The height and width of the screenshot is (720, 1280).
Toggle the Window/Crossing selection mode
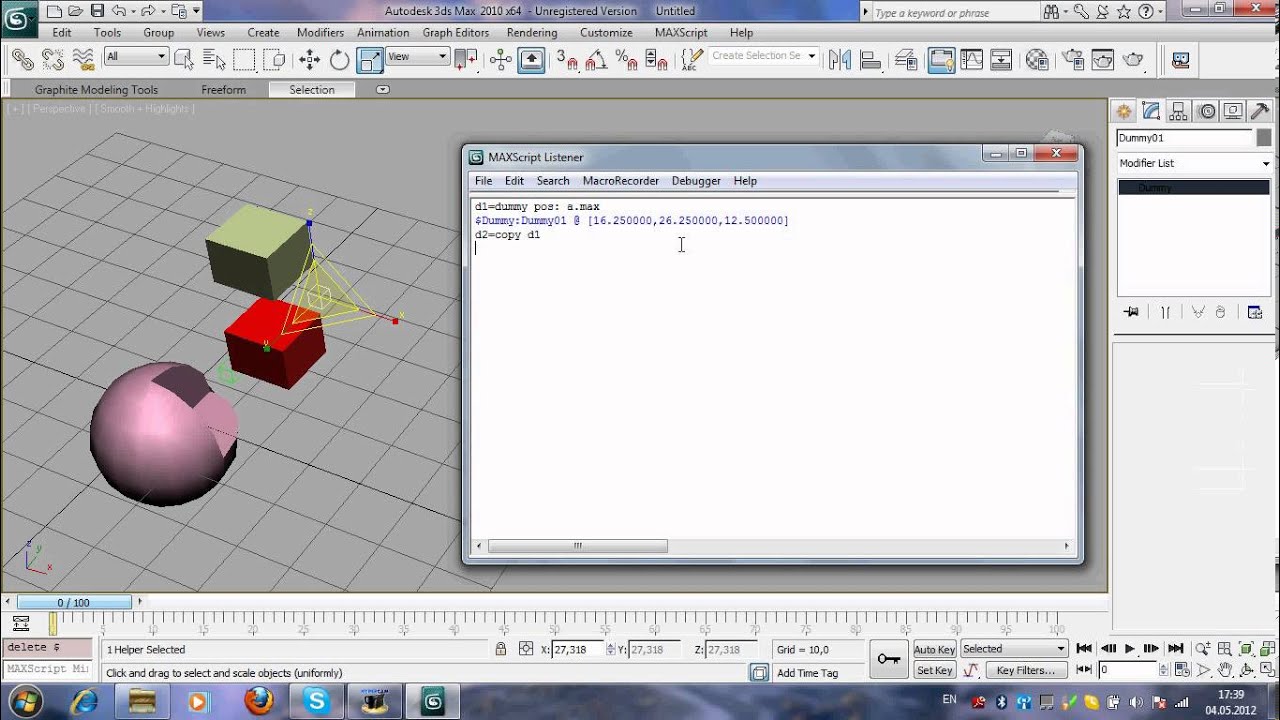pos(274,60)
